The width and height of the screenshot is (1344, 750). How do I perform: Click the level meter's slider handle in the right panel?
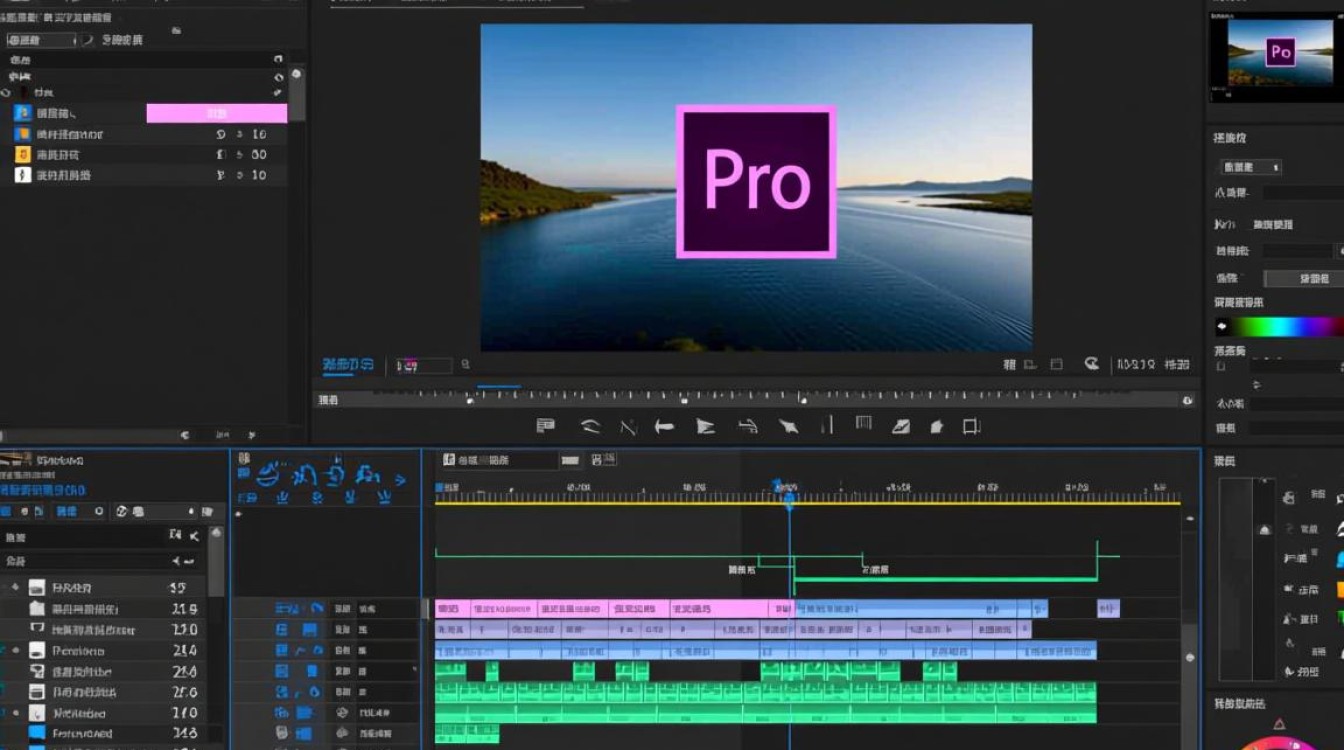tap(1264, 530)
